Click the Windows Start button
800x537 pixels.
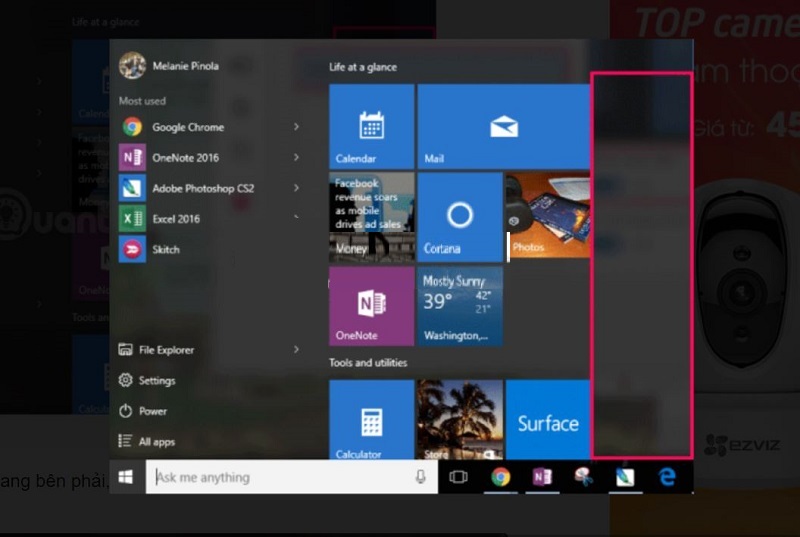(126, 477)
